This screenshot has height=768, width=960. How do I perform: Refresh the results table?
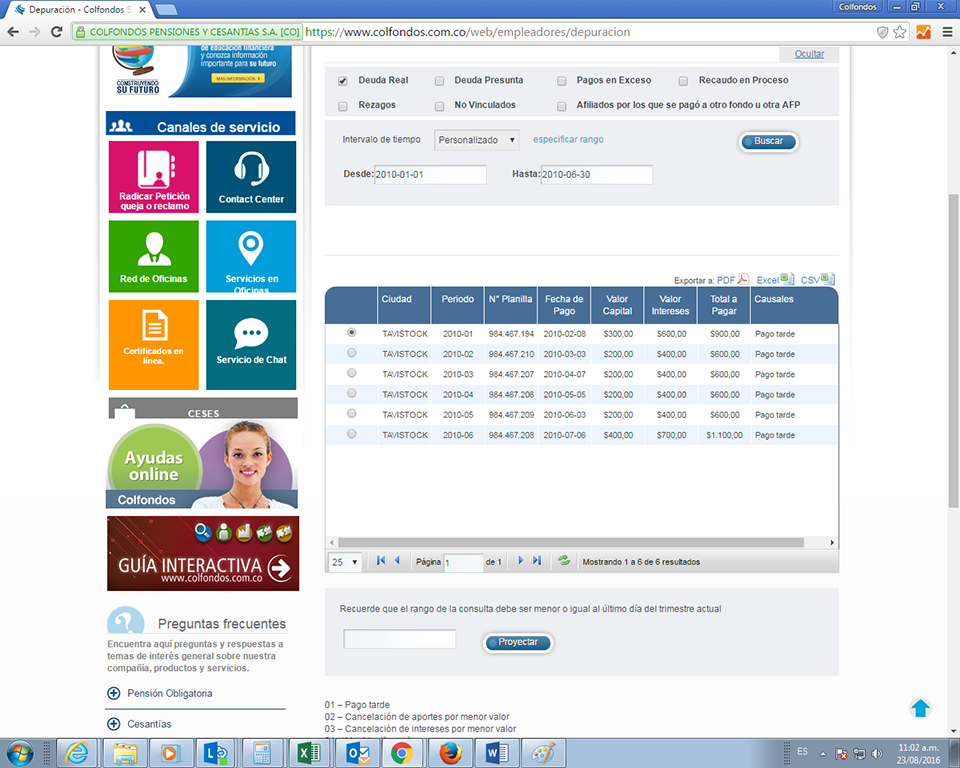tap(564, 562)
